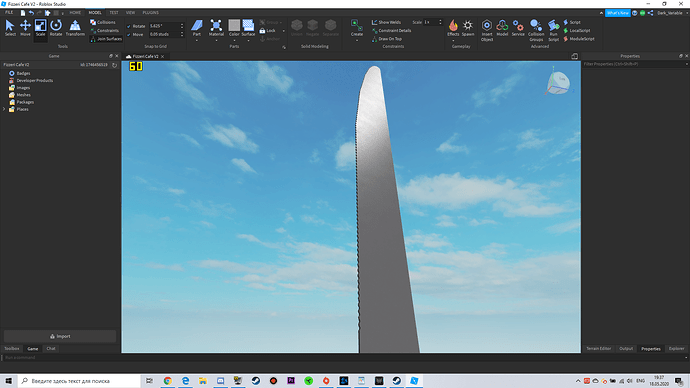
Task: Click the Part insert icon
Action: [197, 26]
